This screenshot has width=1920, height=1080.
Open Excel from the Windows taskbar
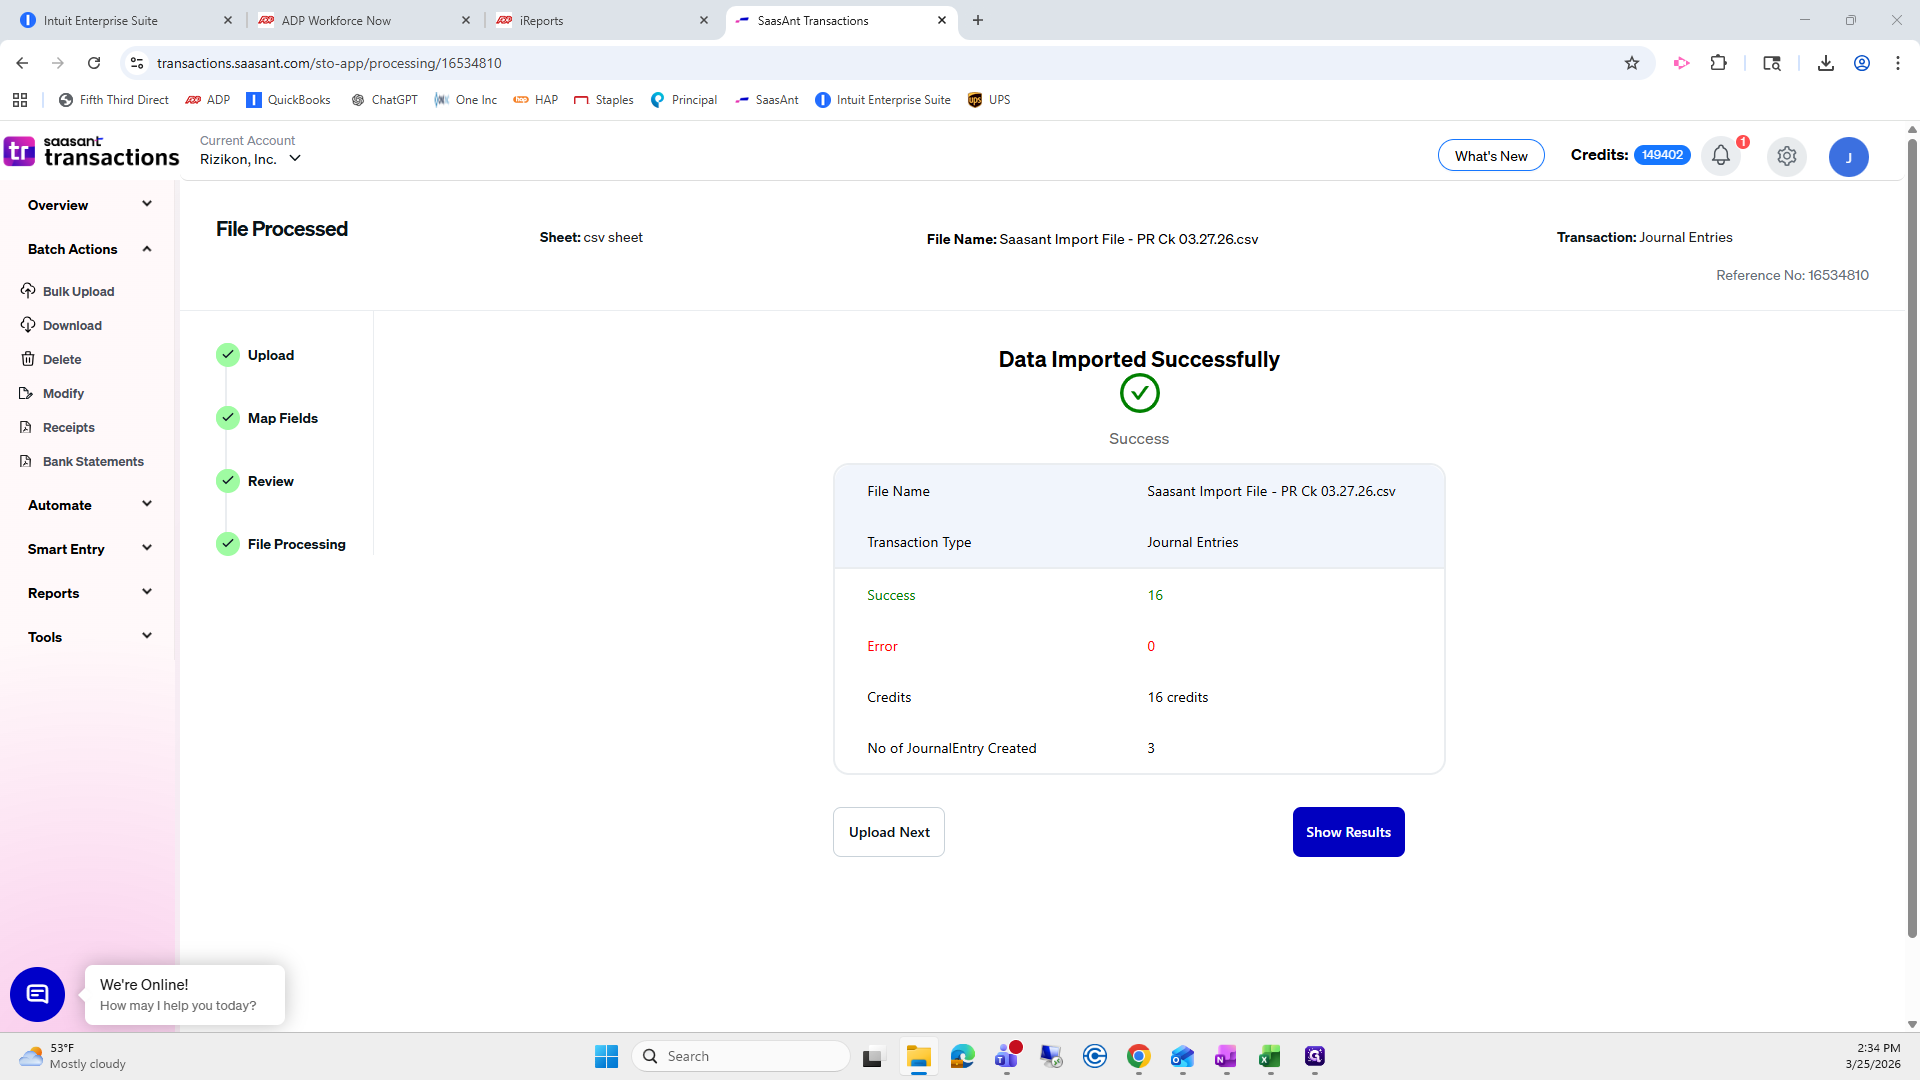(x=1270, y=1057)
